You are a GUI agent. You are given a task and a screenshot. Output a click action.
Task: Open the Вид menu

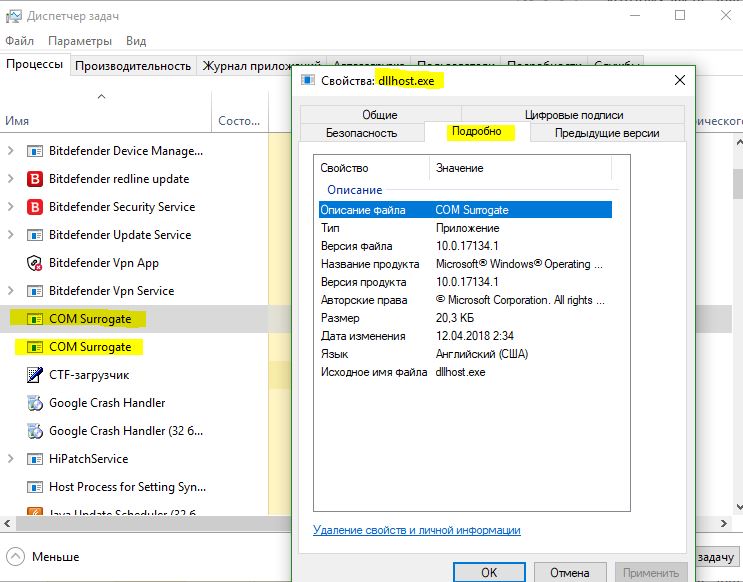(136, 41)
